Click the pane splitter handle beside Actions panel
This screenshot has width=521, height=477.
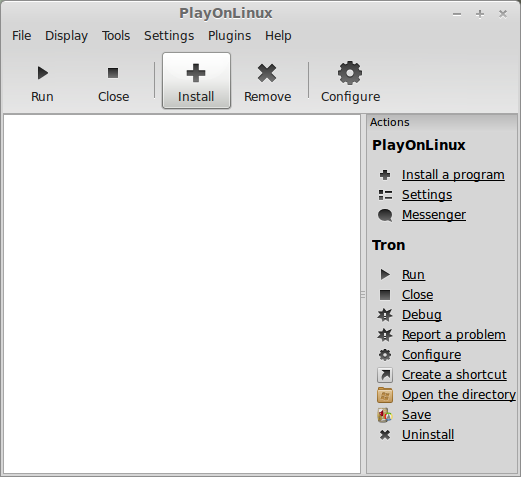tap(363, 294)
